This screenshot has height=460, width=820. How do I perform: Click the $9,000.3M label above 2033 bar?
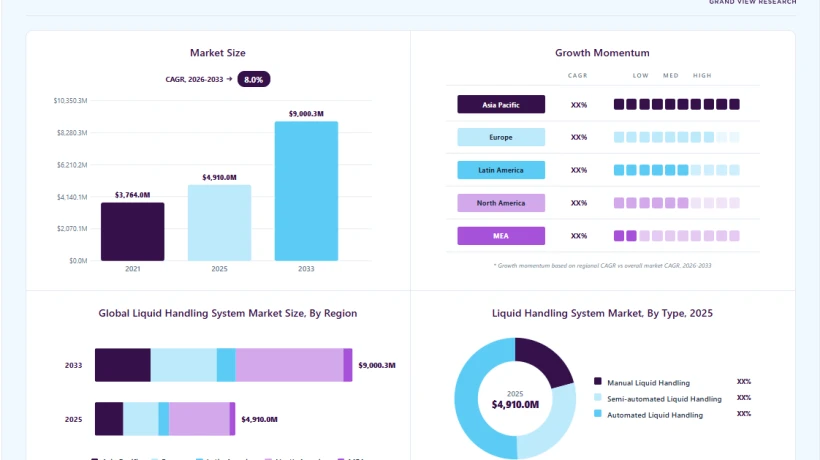pos(306,113)
